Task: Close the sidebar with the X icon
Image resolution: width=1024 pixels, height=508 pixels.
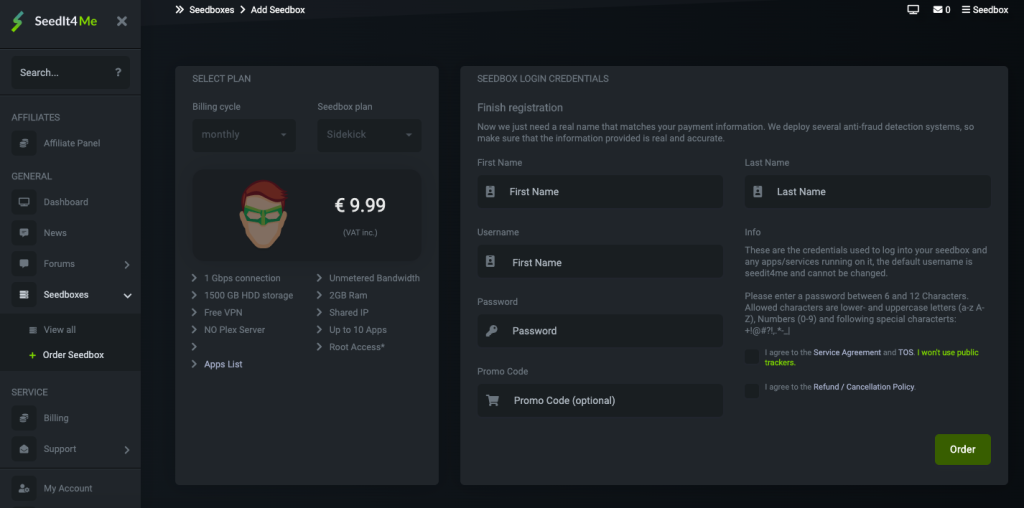Action: [121, 21]
